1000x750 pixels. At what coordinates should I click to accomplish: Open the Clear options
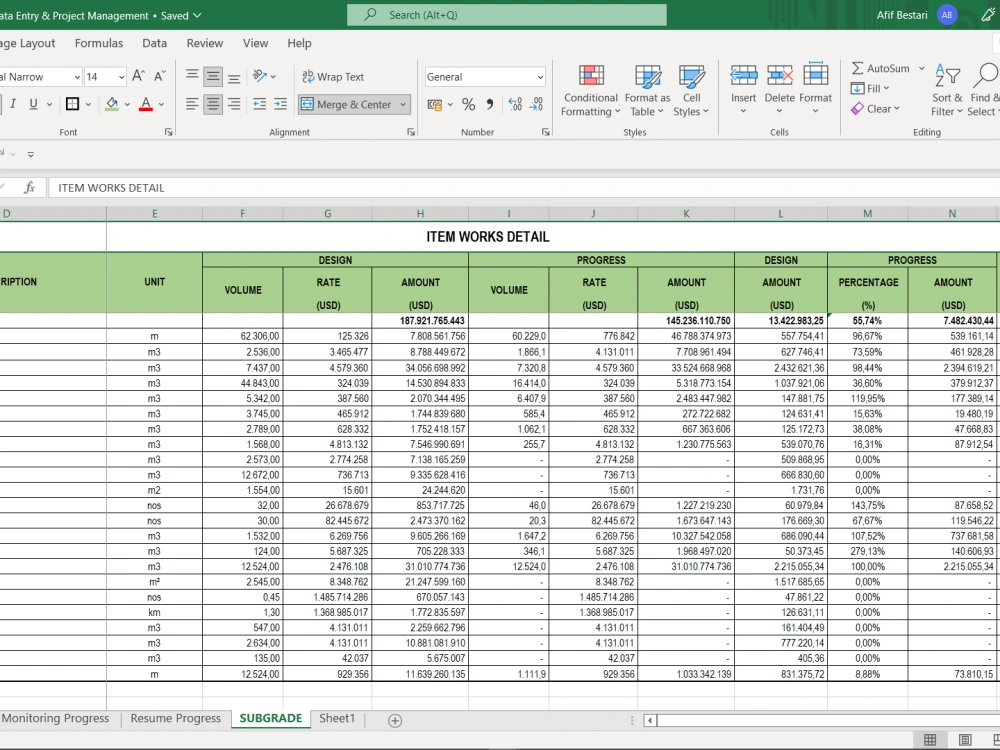(876, 109)
